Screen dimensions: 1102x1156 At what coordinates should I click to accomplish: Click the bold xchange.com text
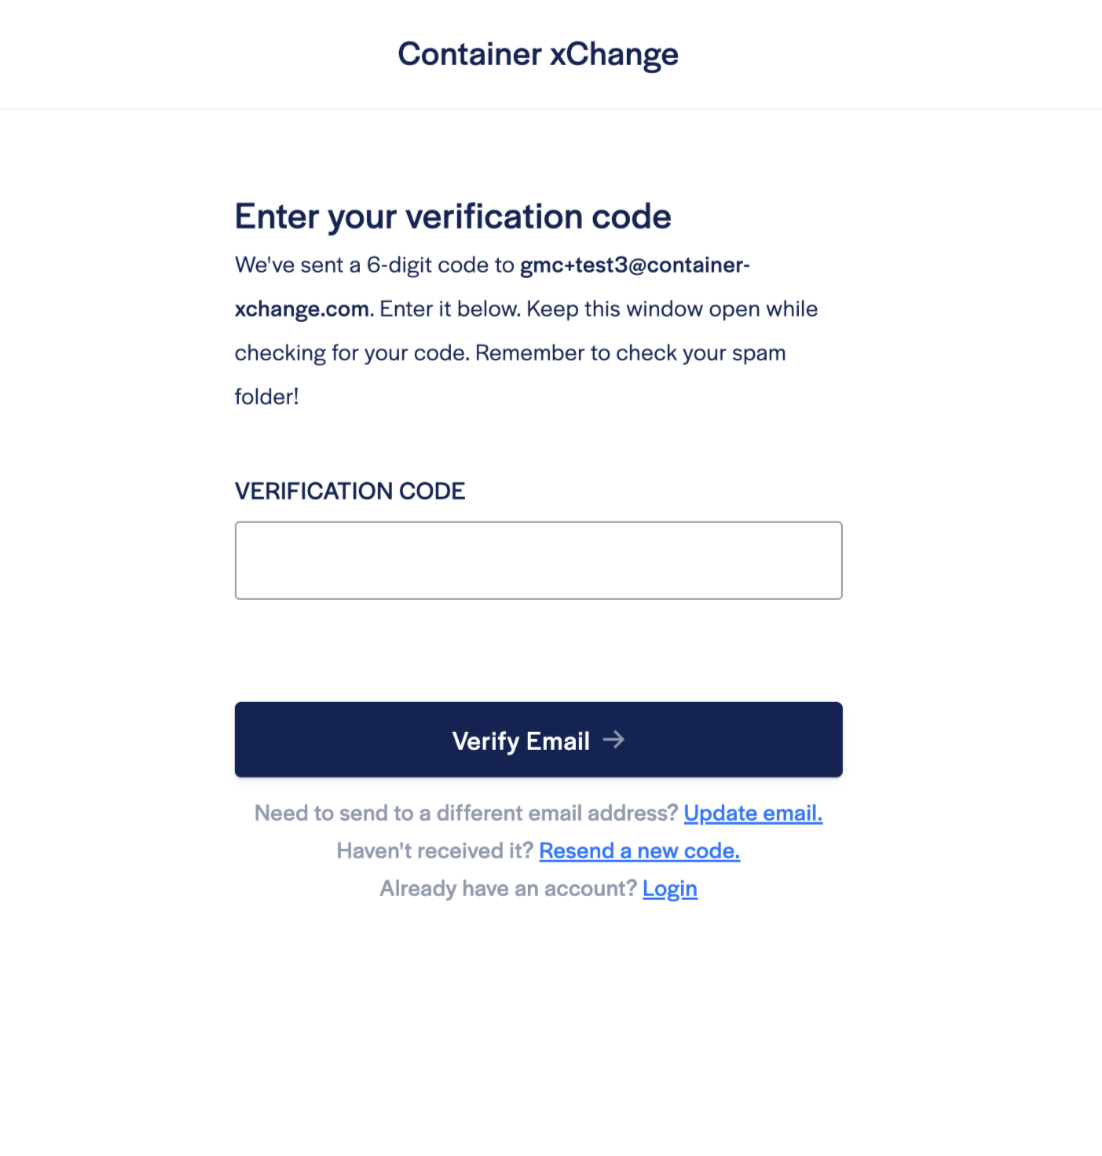(301, 309)
